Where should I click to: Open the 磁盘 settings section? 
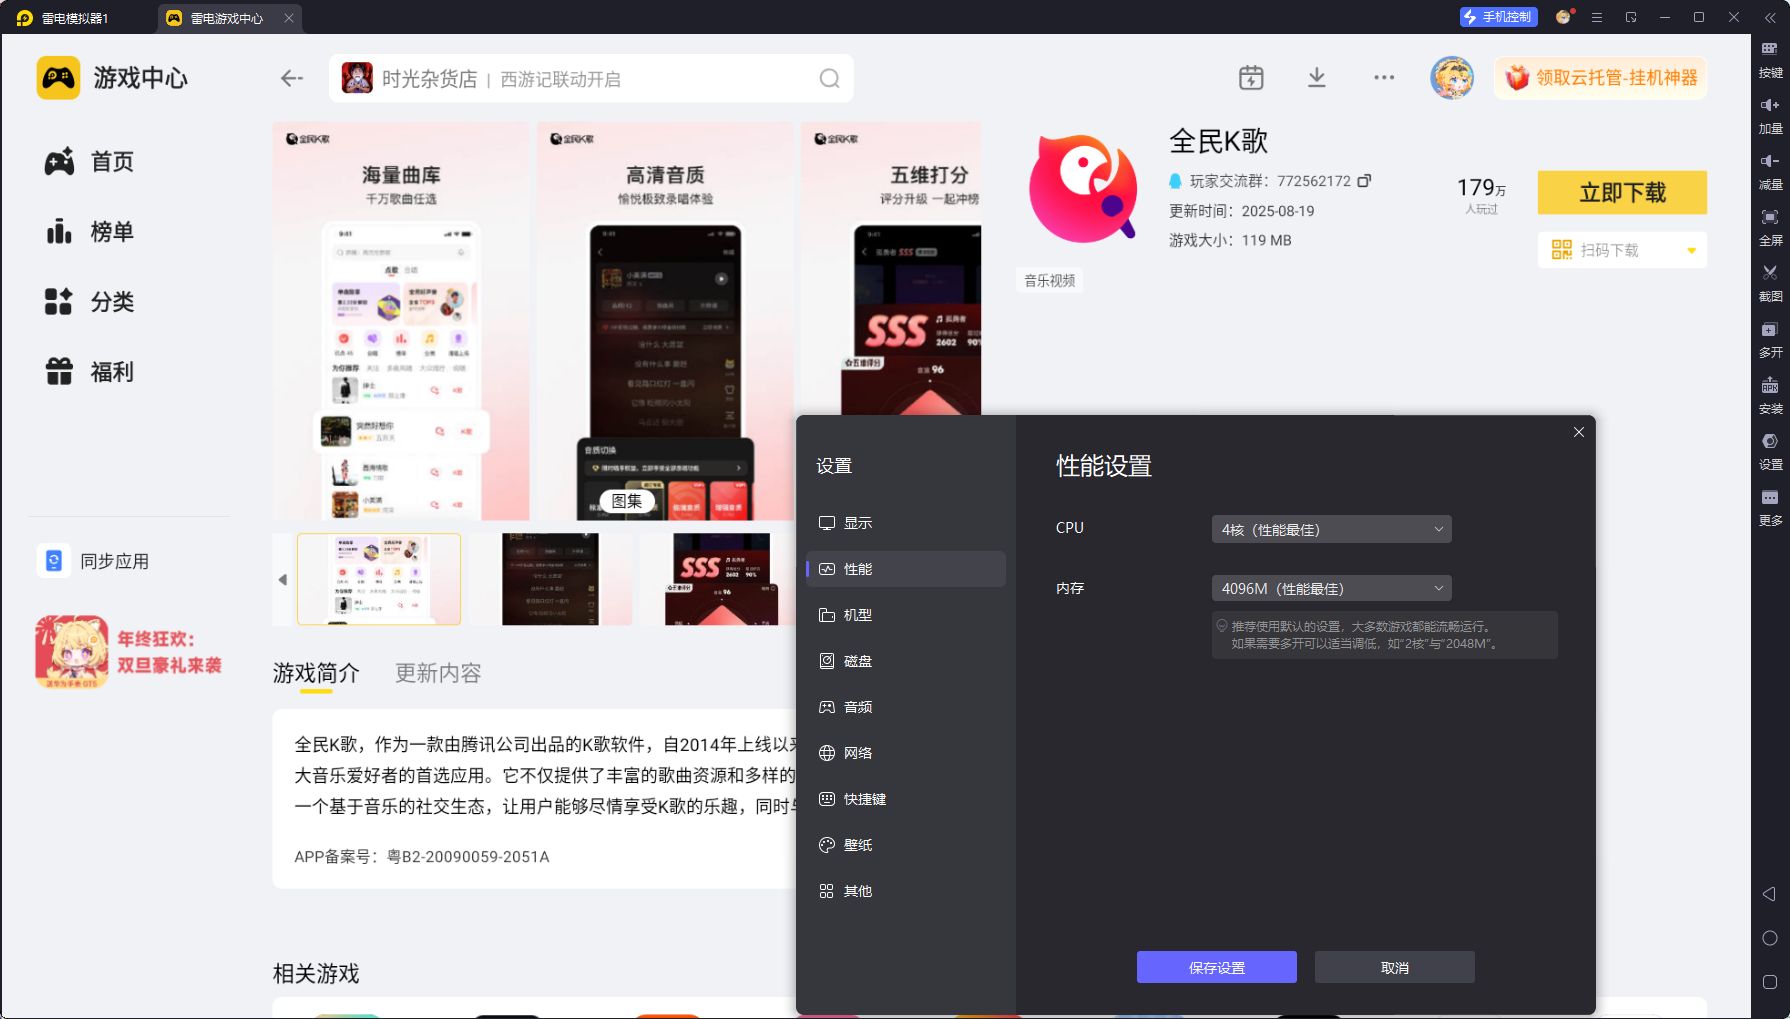click(906, 661)
